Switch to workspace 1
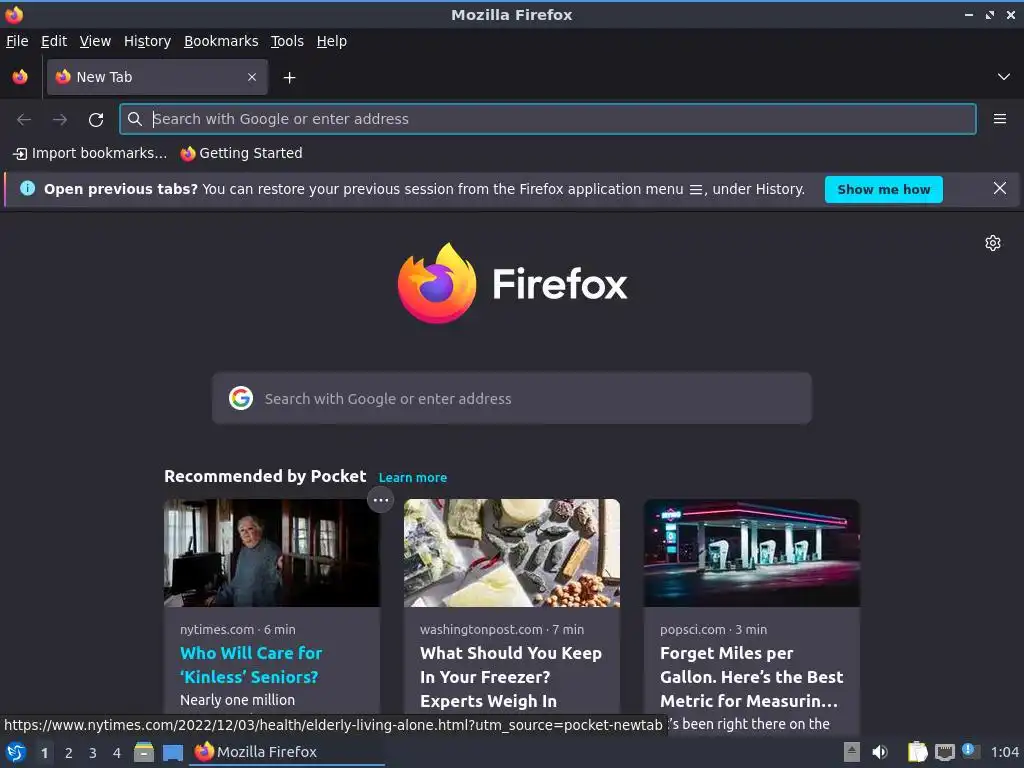1024x768 pixels. [x=44, y=753]
